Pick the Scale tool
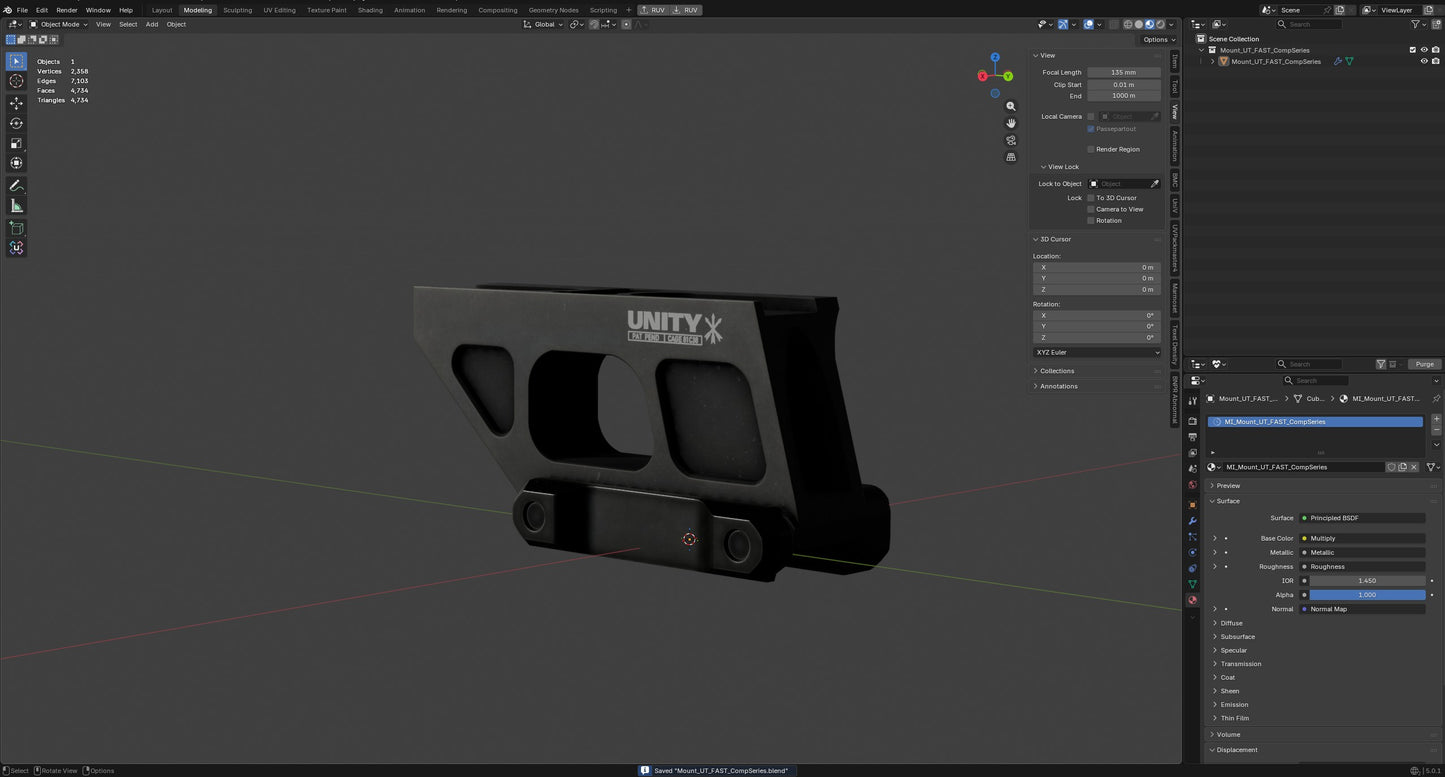The image size is (1445, 777). (x=16, y=143)
